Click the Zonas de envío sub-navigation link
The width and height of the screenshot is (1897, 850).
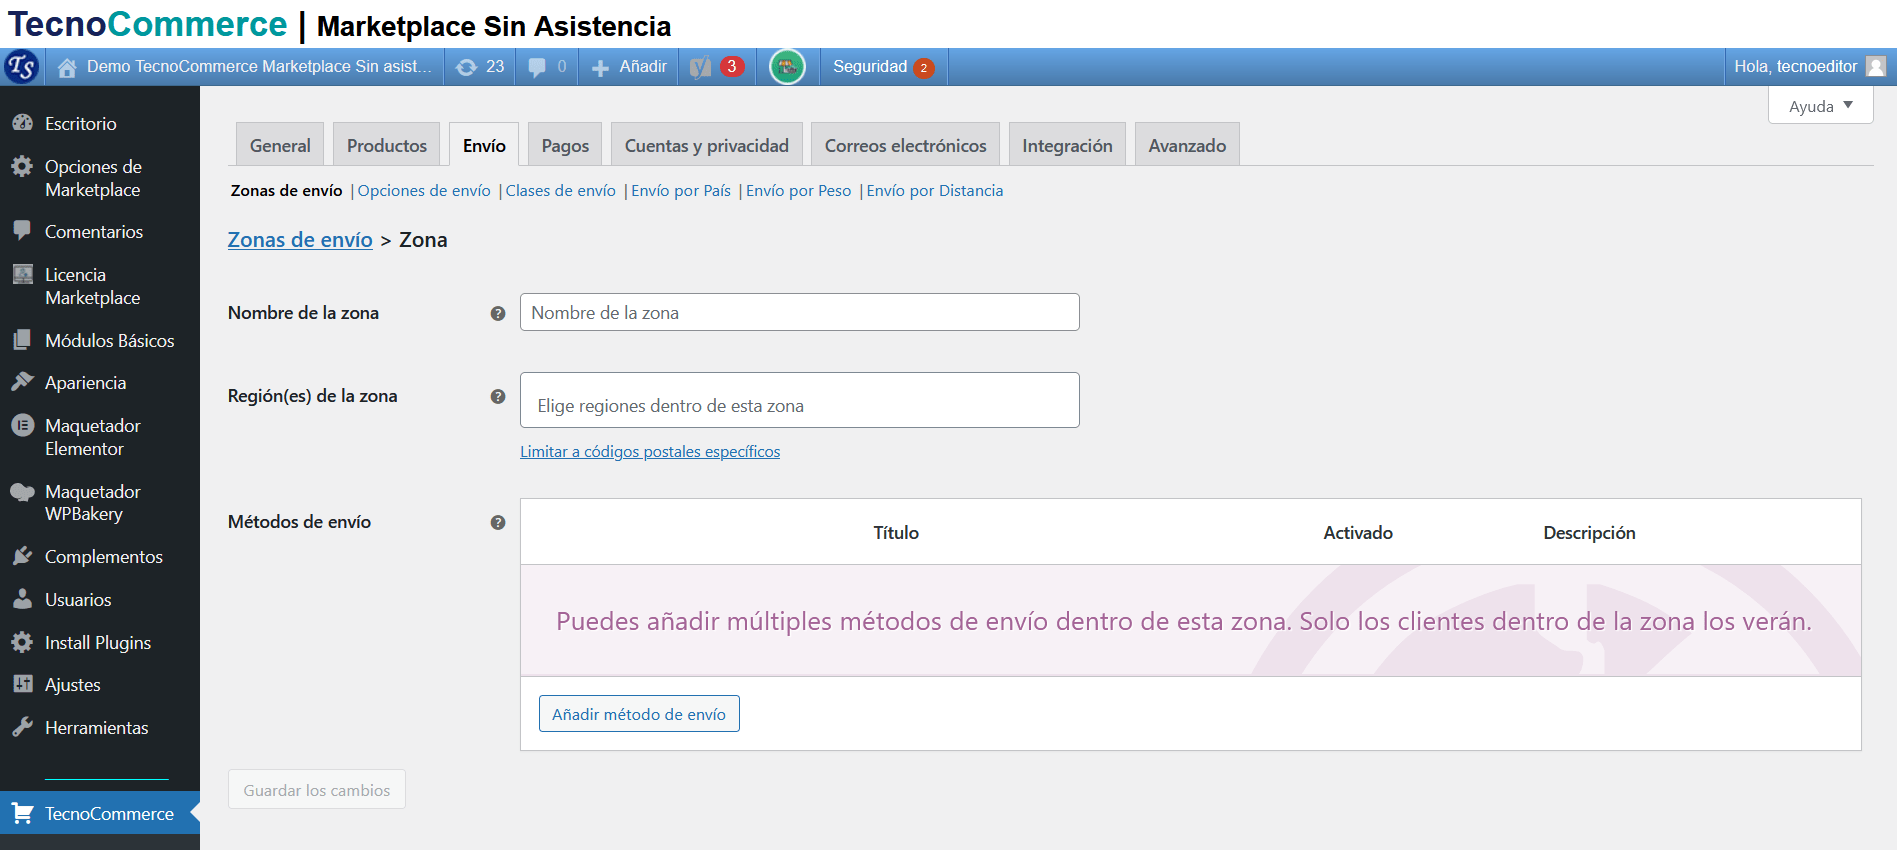[287, 190]
